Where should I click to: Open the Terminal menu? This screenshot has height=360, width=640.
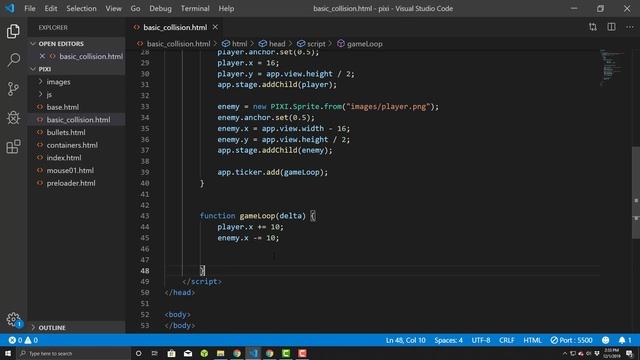pos(195,8)
